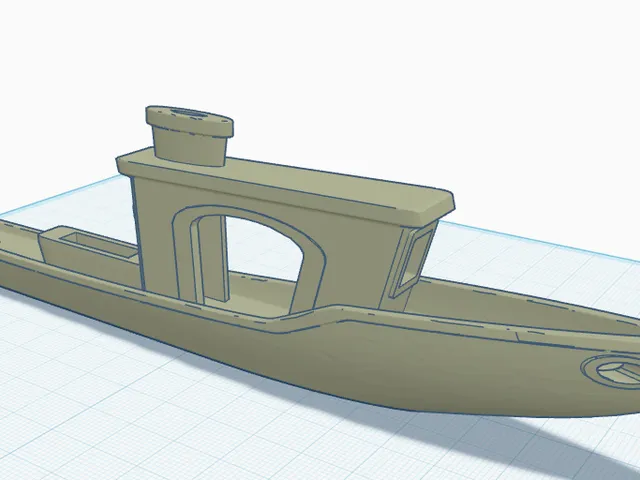Screen dimensions: 640x480
Task: Select the arched cabin doorway frame
Action: [250, 261]
